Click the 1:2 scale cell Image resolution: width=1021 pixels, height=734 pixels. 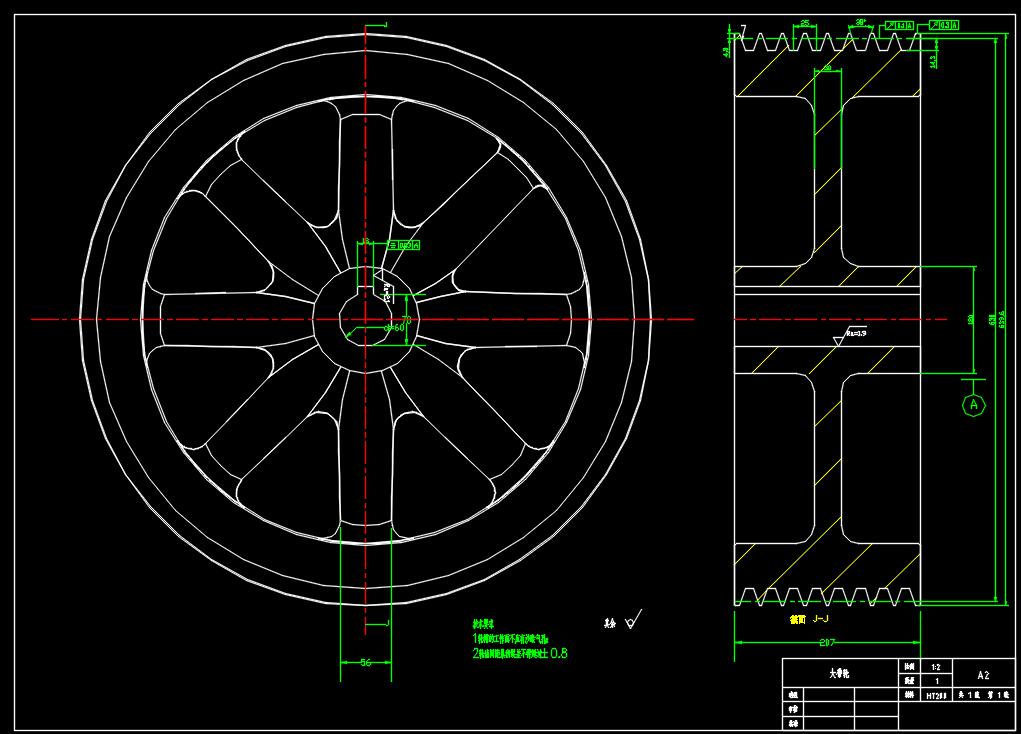click(x=936, y=668)
